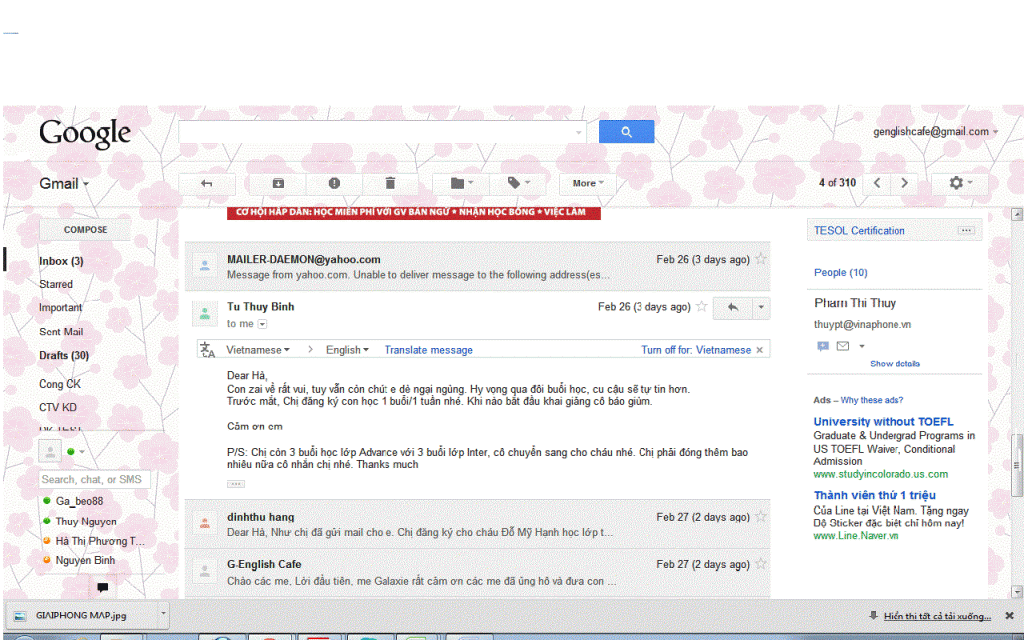This screenshot has height=640, width=1024.
Task: Star the MAILER-DAEMON message
Action: point(761,259)
